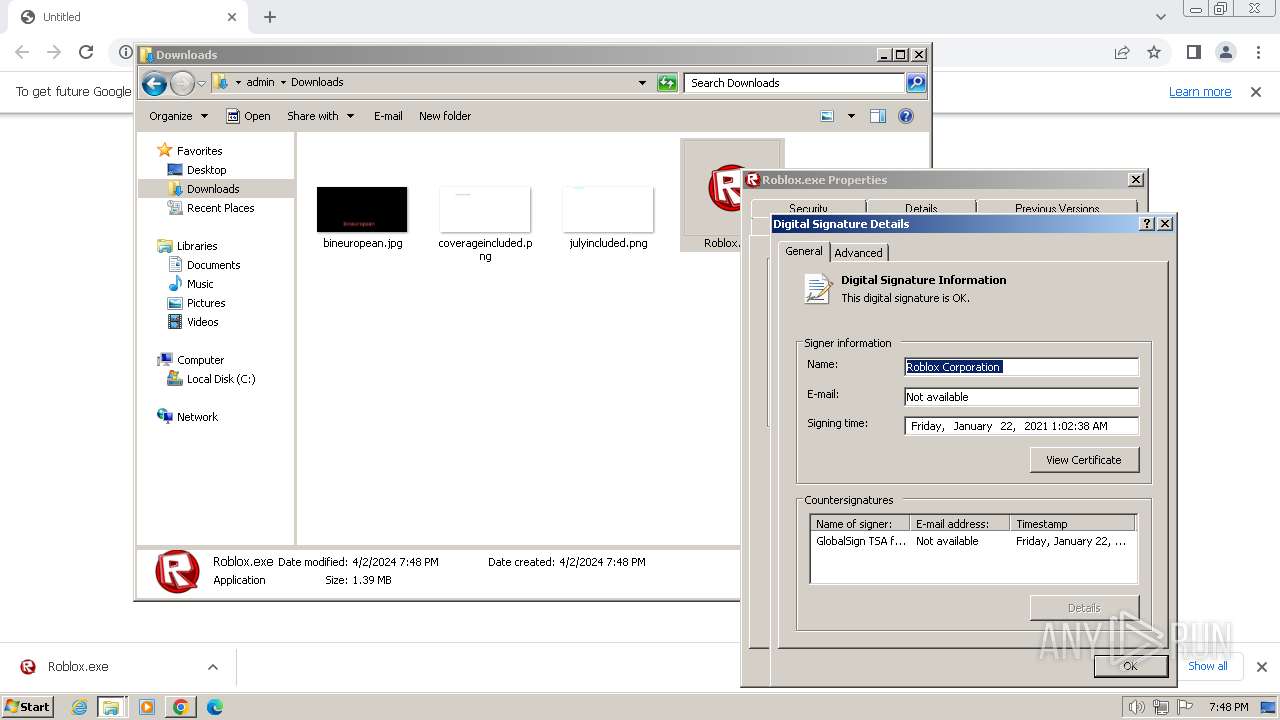1280x720 pixels.
Task: Go back in Downloads Explorer window
Action: pyautogui.click(x=154, y=83)
